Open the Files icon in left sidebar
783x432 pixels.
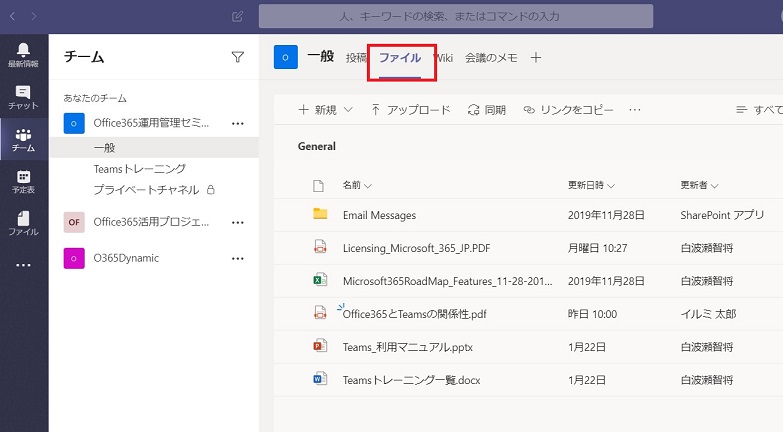point(23,223)
